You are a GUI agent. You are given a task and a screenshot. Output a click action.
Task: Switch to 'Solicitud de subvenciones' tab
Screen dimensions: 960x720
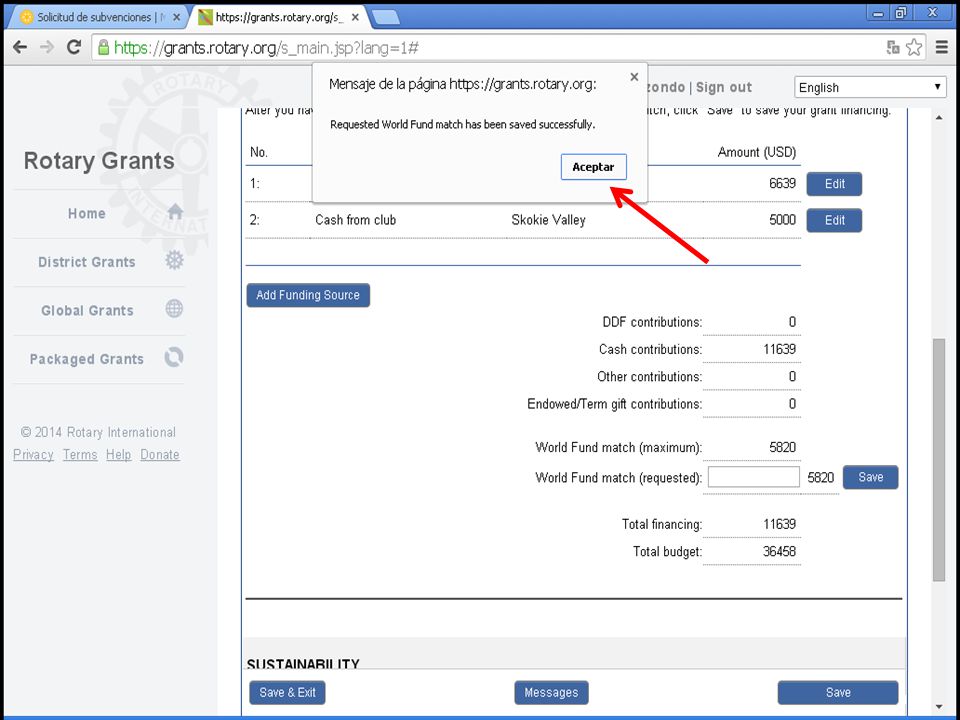[98, 17]
